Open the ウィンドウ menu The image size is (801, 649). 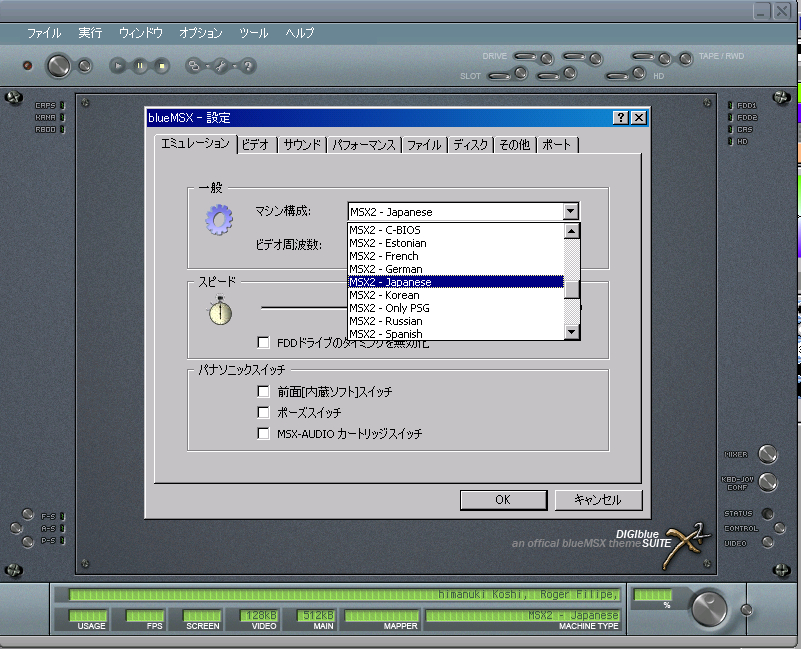(140, 33)
